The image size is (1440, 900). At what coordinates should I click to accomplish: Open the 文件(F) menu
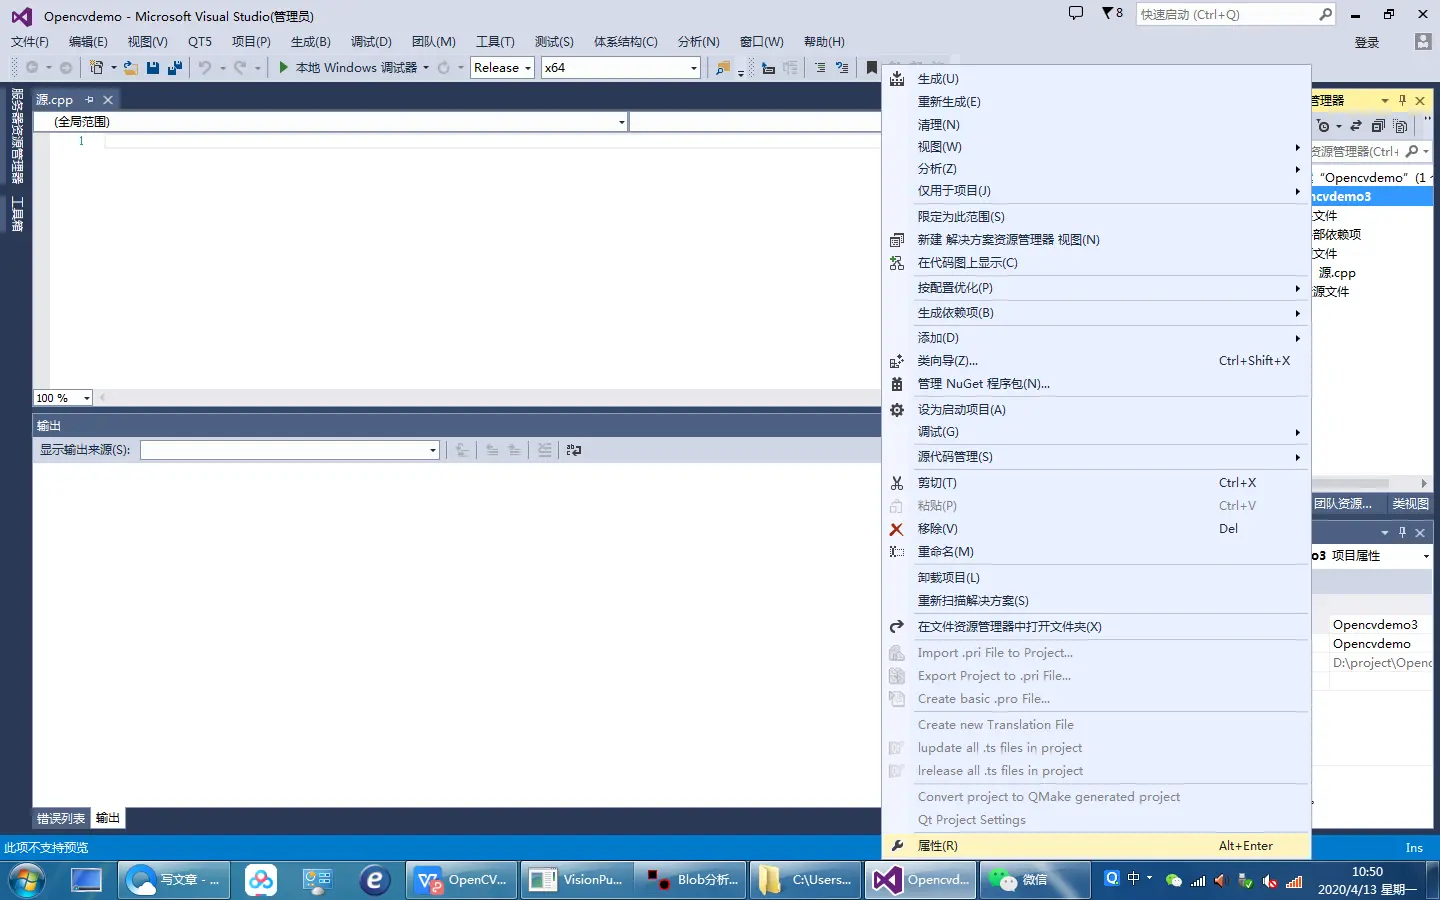[x=30, y=42]
